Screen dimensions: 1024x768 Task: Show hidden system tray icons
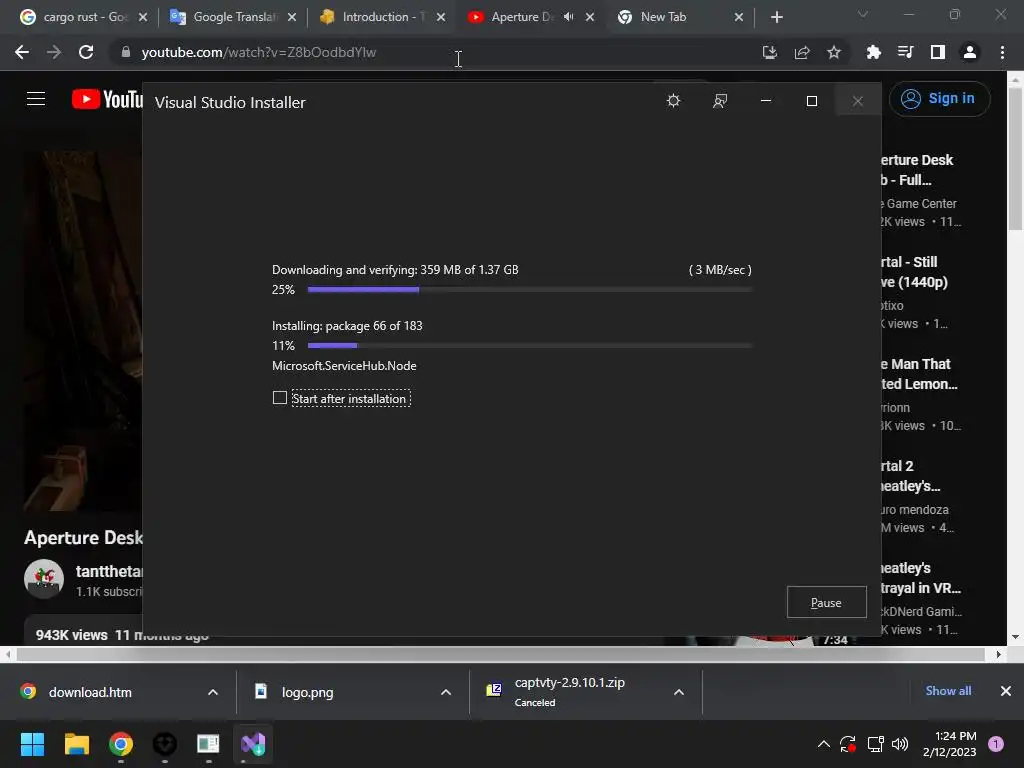824,743
